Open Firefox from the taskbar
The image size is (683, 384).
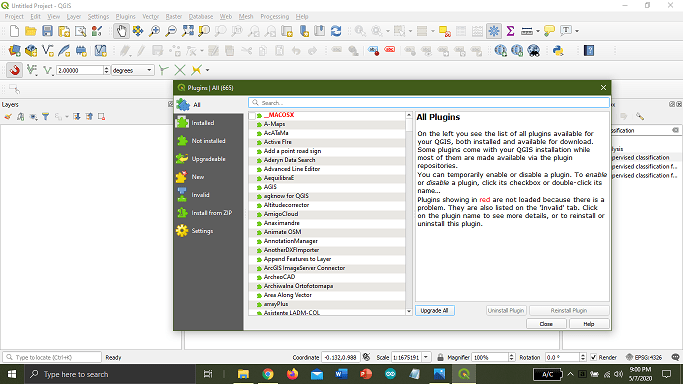click(x=292, y=374)
